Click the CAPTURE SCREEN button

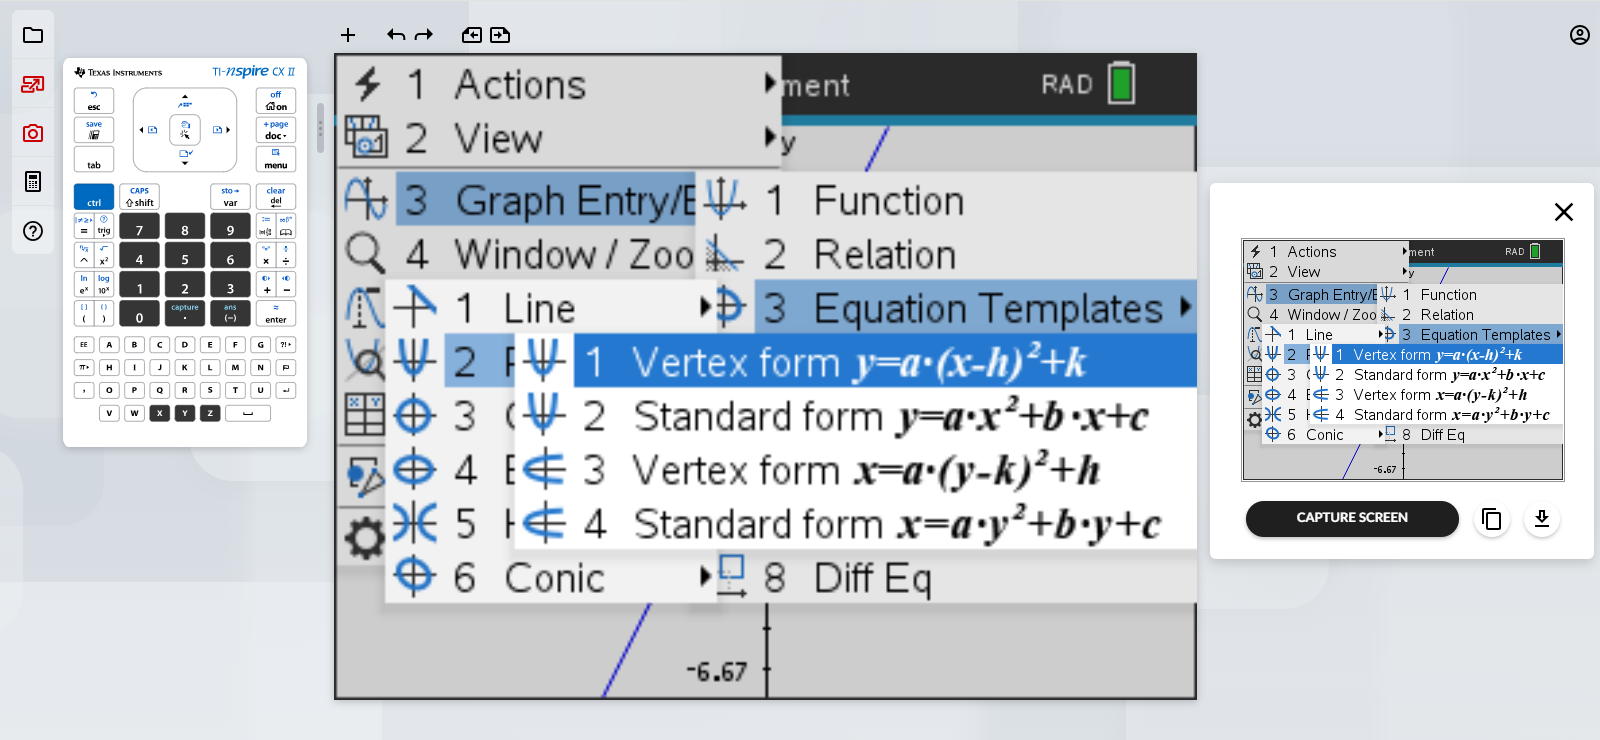1351,518
